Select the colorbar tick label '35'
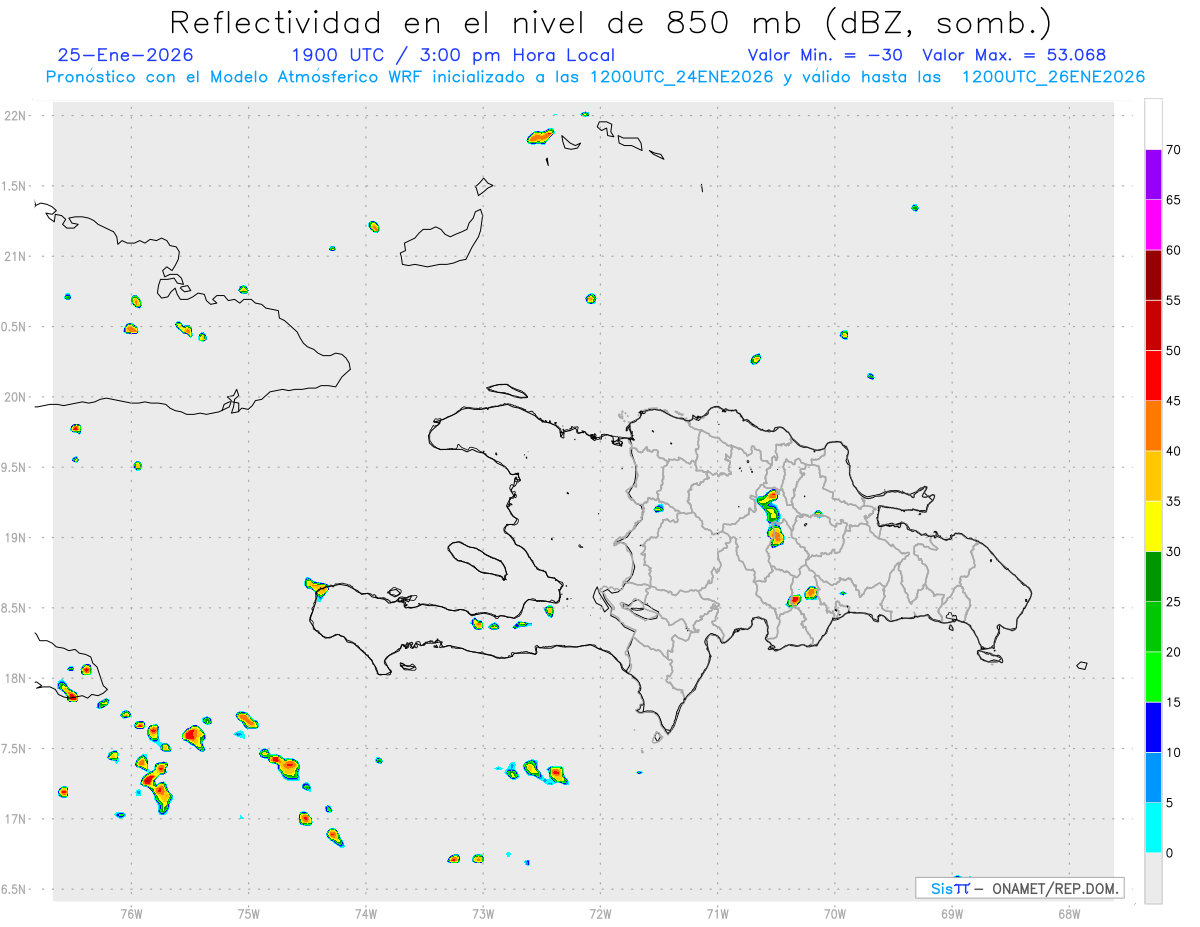This screenshot has height=927, width=1200. (1173, 501)
